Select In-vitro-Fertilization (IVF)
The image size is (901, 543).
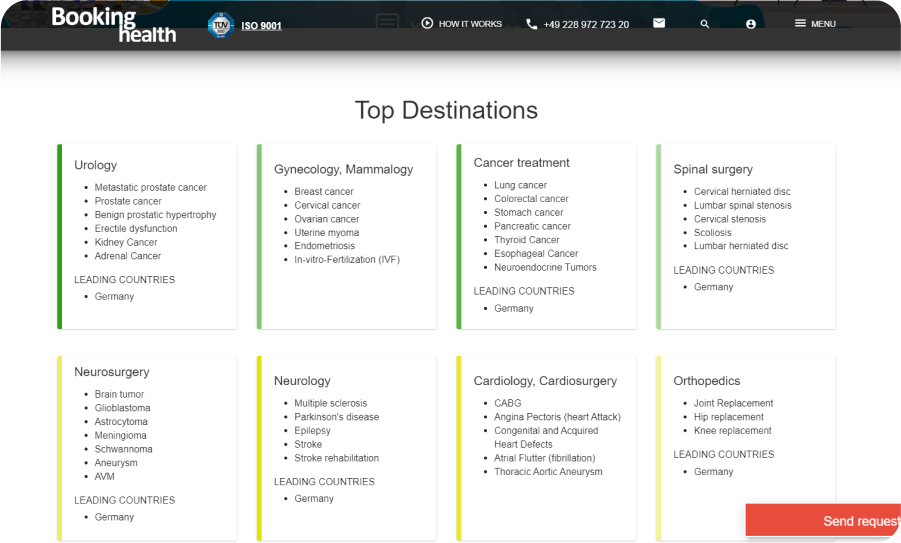click(347, 260)
